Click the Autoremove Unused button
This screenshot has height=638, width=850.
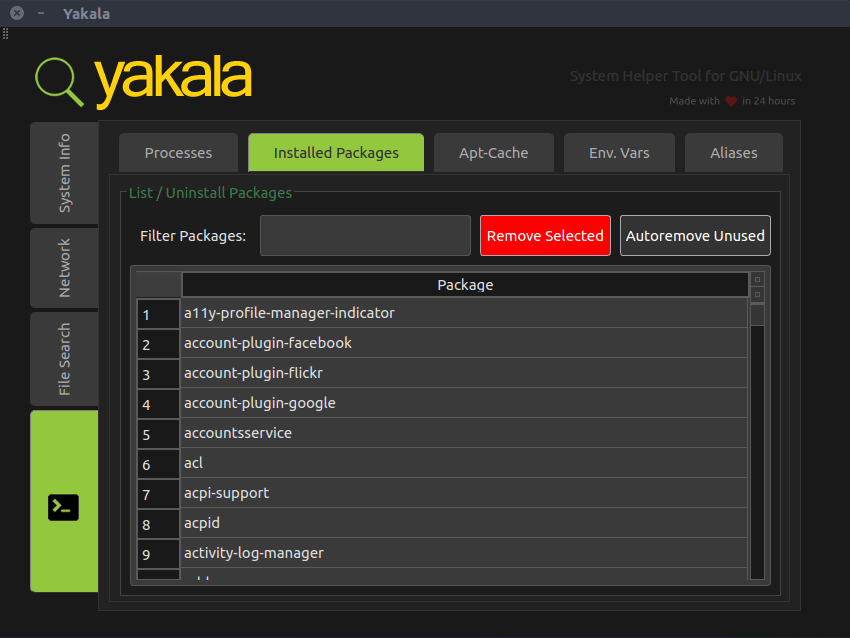coord(695,236)
